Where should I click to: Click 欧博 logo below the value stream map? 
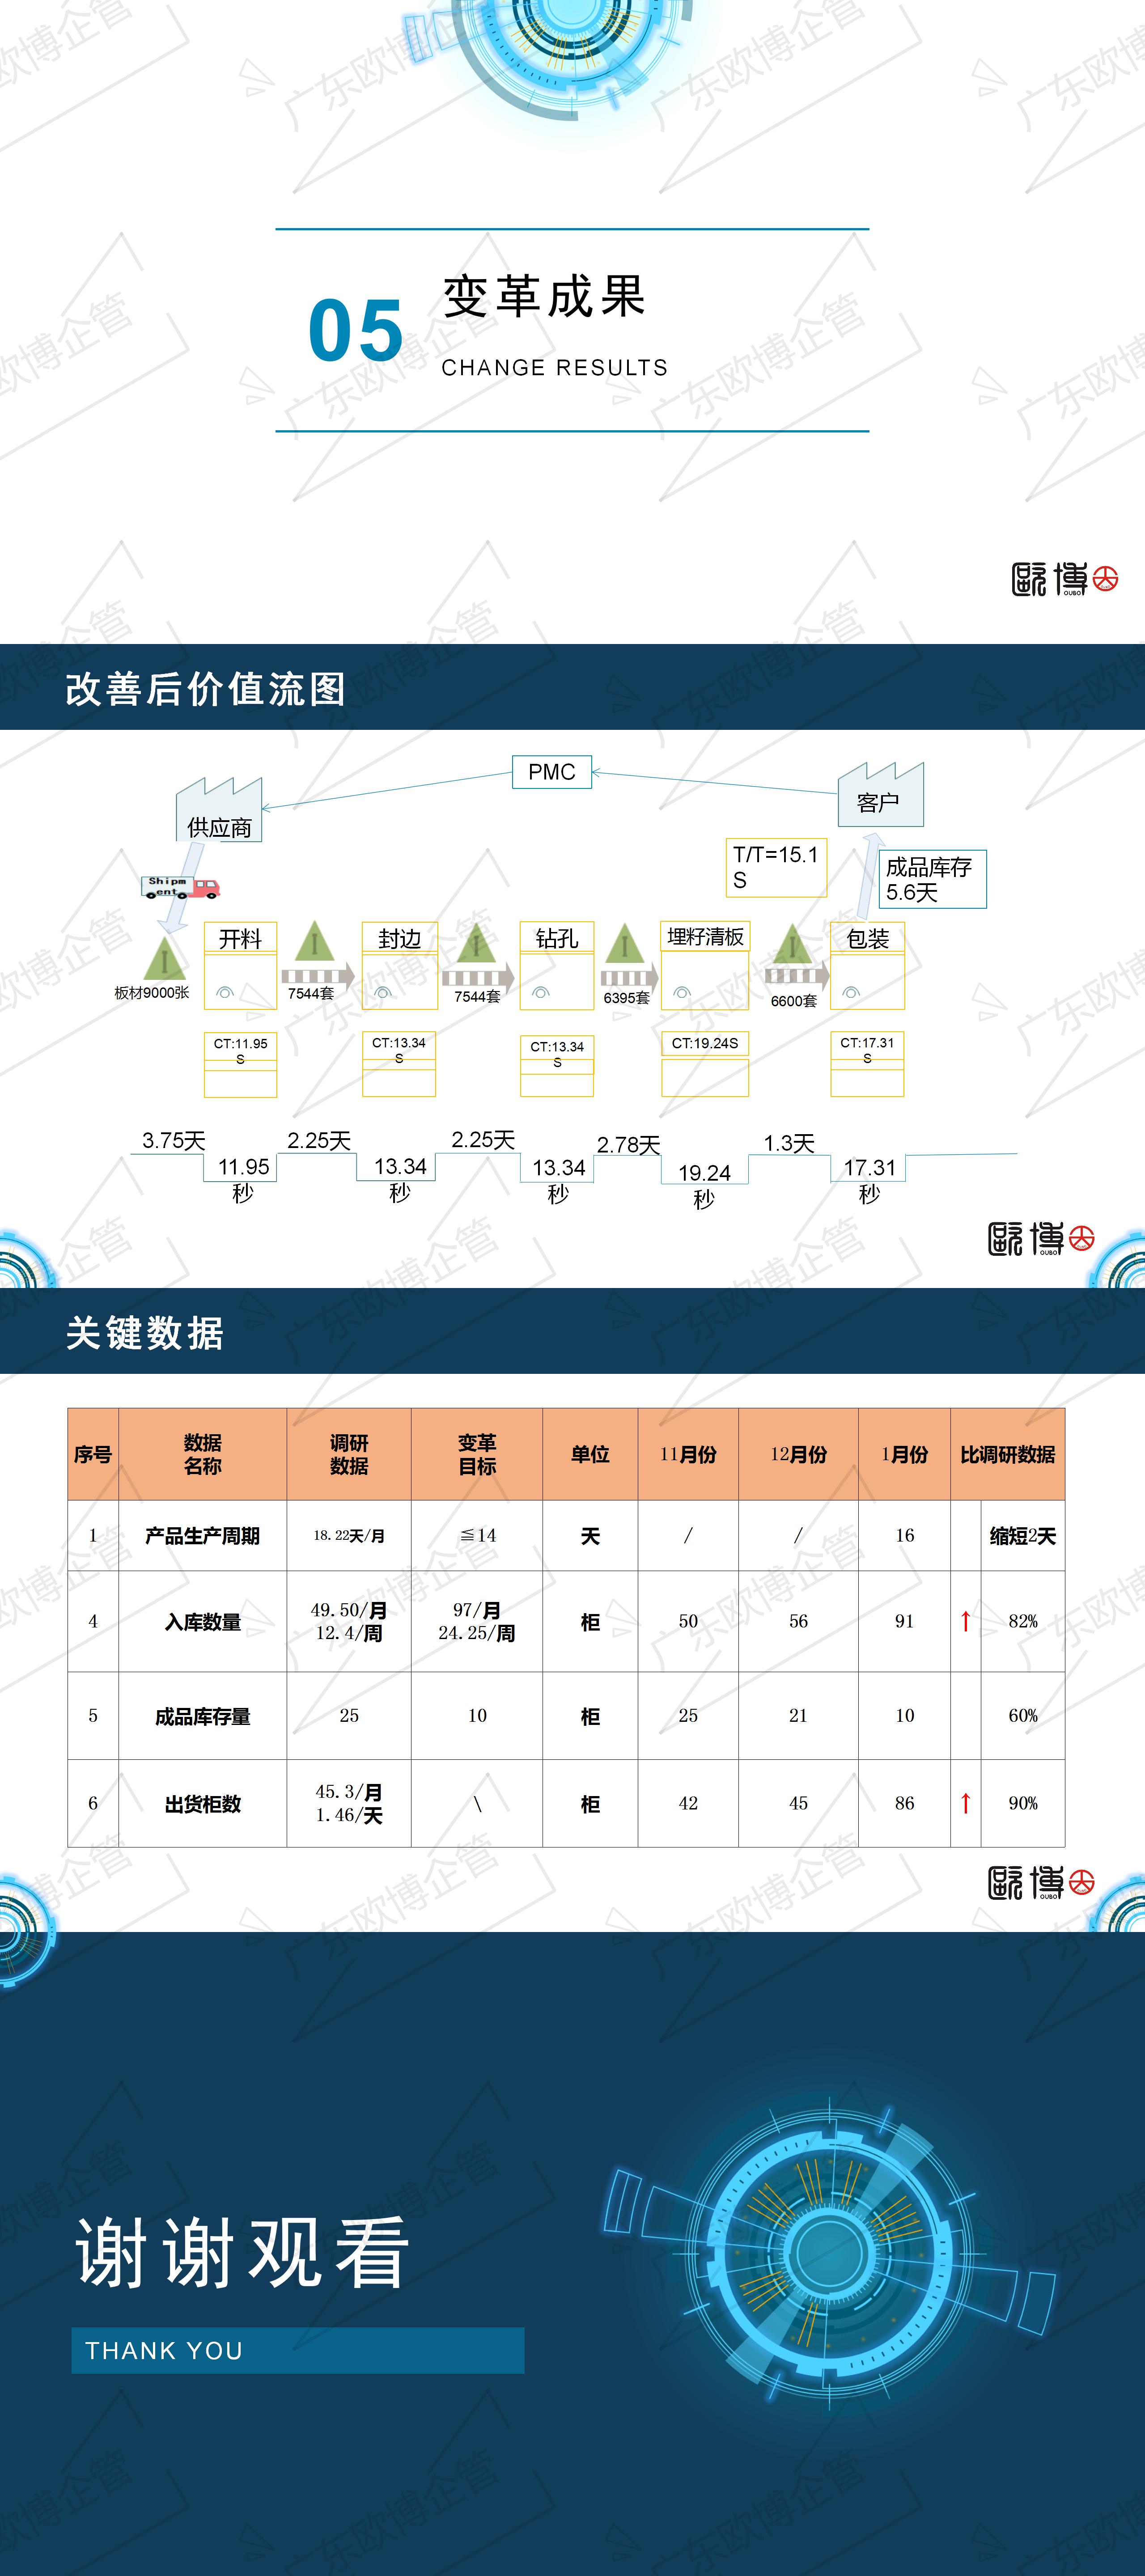[1041, 1239]
